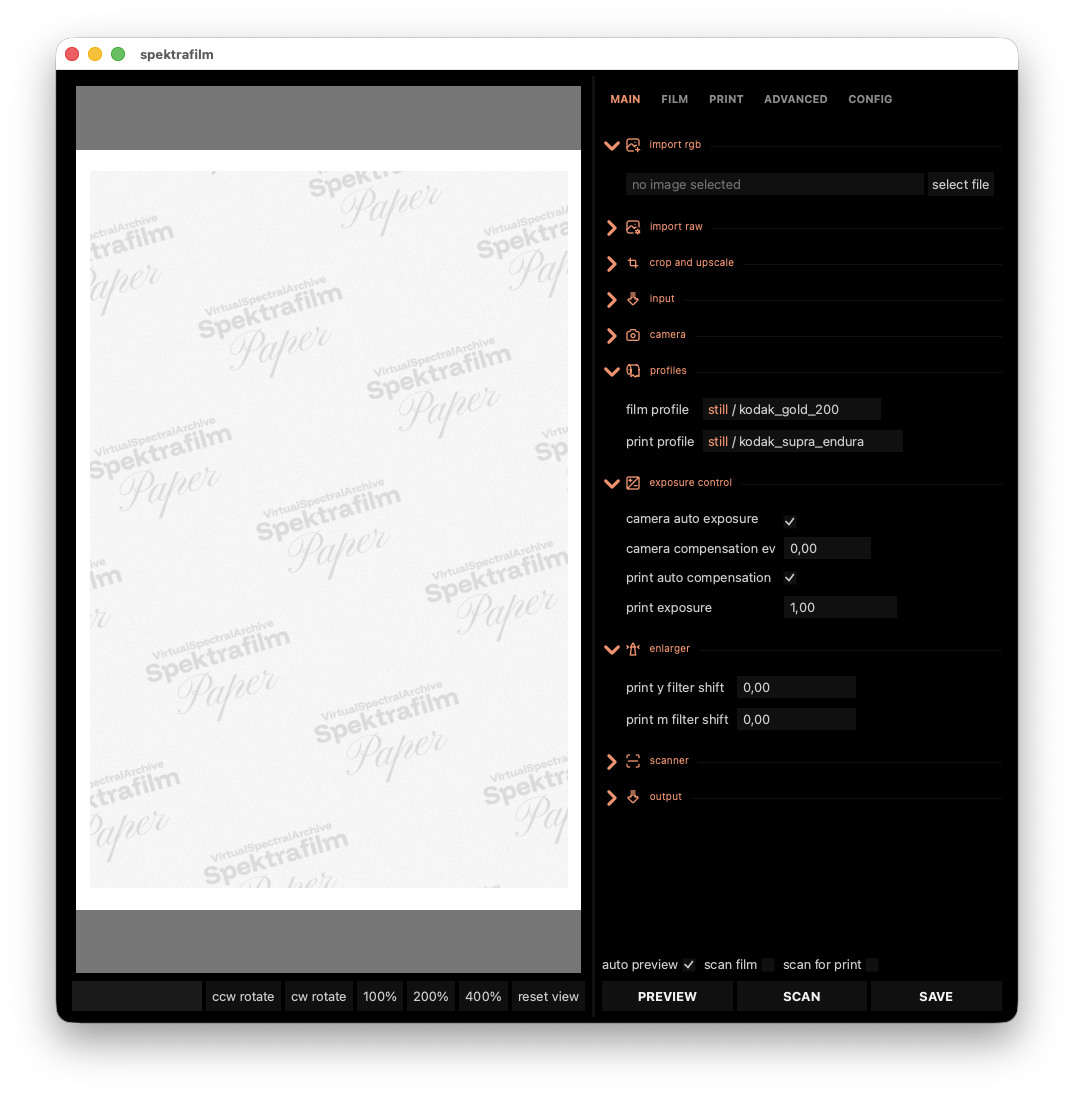1074x1097 pixels.
Task: Set zoom to 200%
Action: [x=430, y=996]
